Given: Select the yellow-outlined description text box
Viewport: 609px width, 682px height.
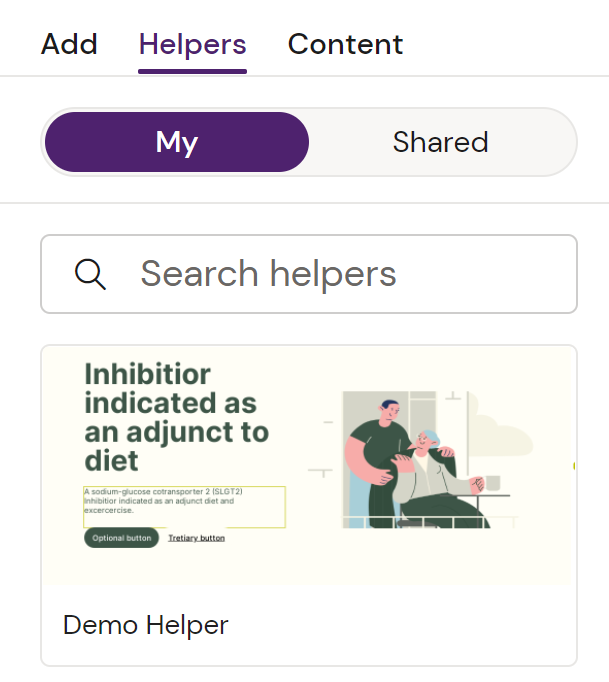Looking at the screenshot, I should tap(184, 506).
